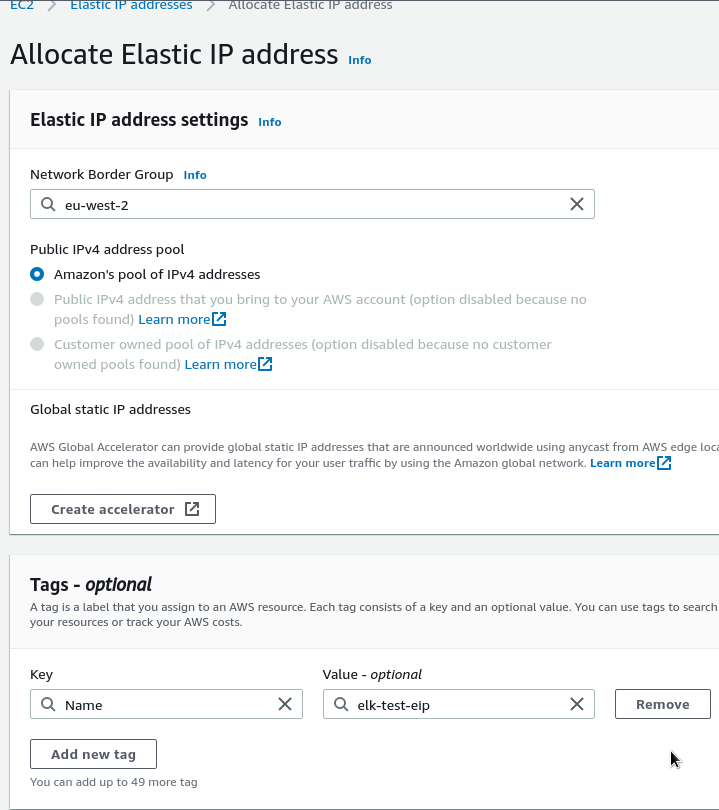
Task: Clear the Name tag key field
Action: pos(285,704)
